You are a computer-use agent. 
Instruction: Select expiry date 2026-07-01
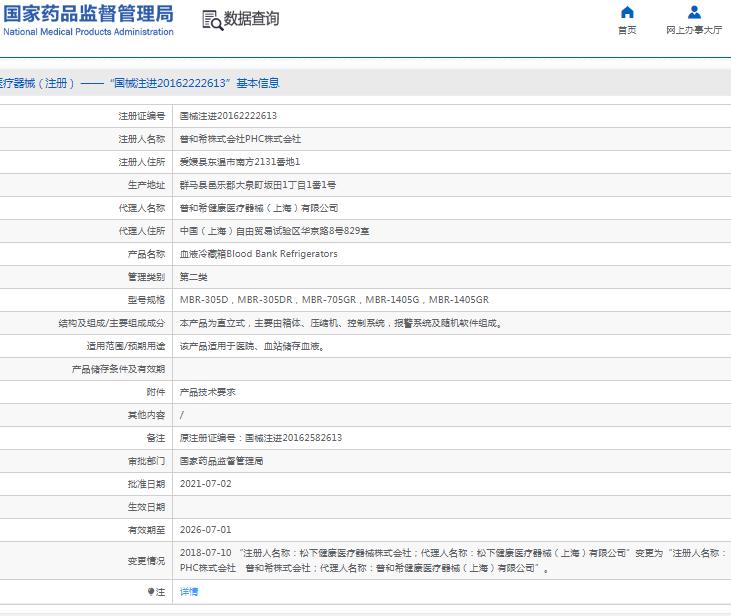pyautogui.click(x=206, y=530)
